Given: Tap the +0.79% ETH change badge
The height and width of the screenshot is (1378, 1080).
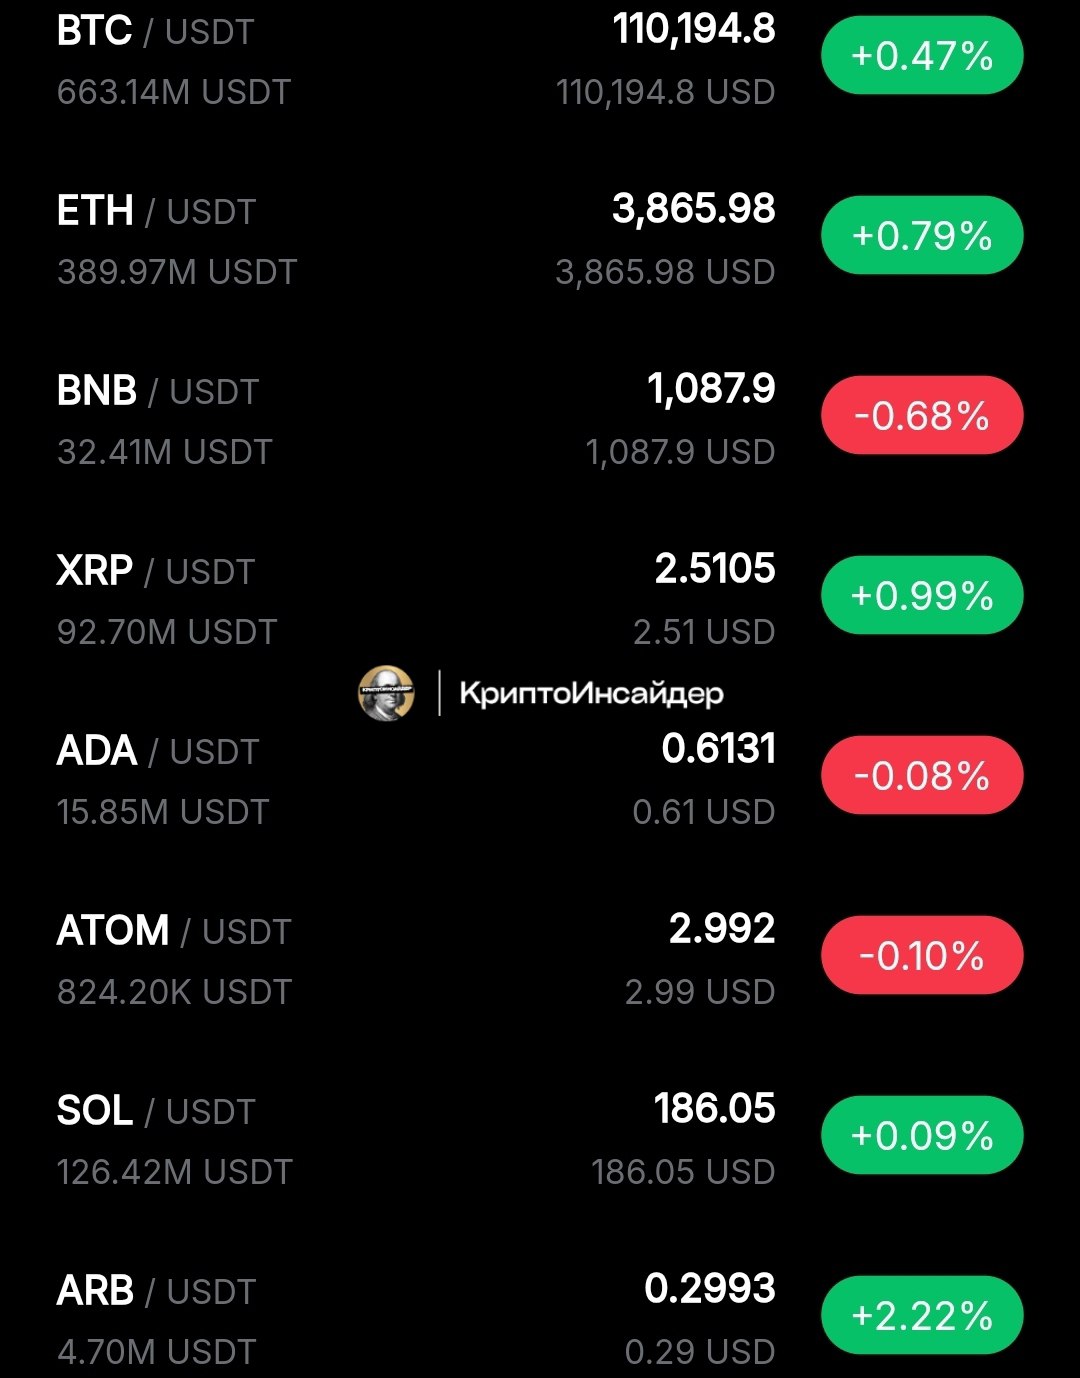Looking at the screenshot, I should tap(921, 236).
